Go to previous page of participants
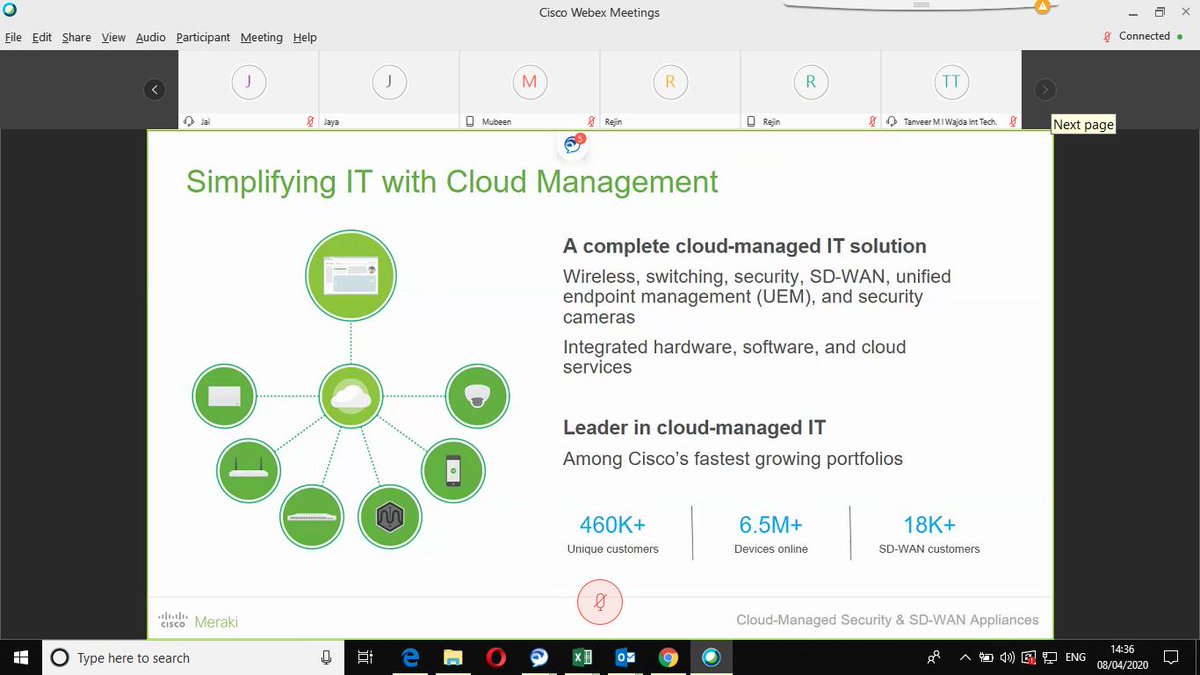1200x675 pixels. coord(154,89)
